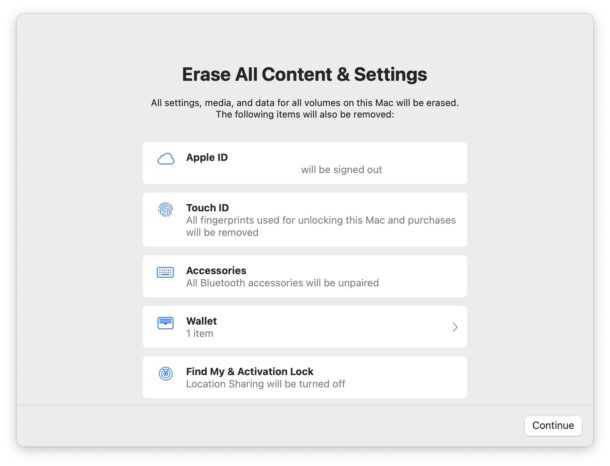Select the Apple ID title

coord(207,157)
